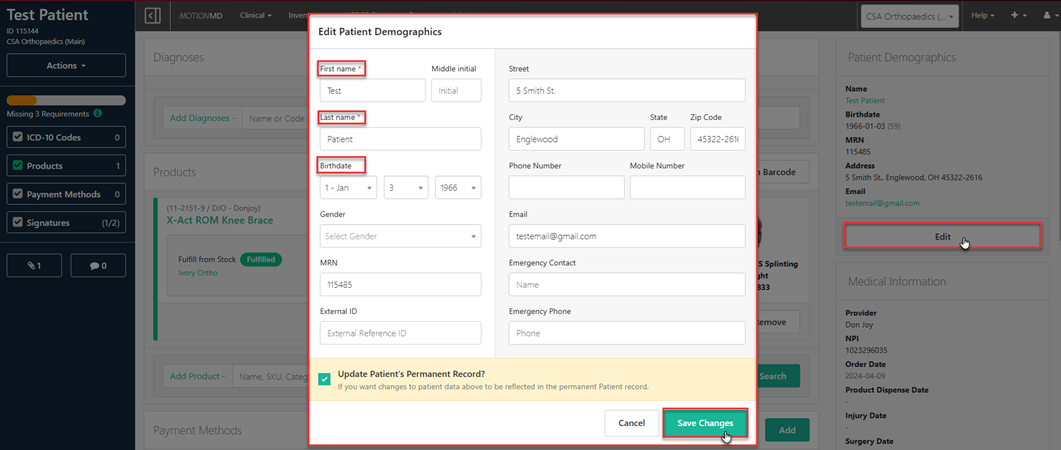Viewport: 1061px width, 450px height.
Task: Open the birthdate year dropdown
Action: [457, 187]
